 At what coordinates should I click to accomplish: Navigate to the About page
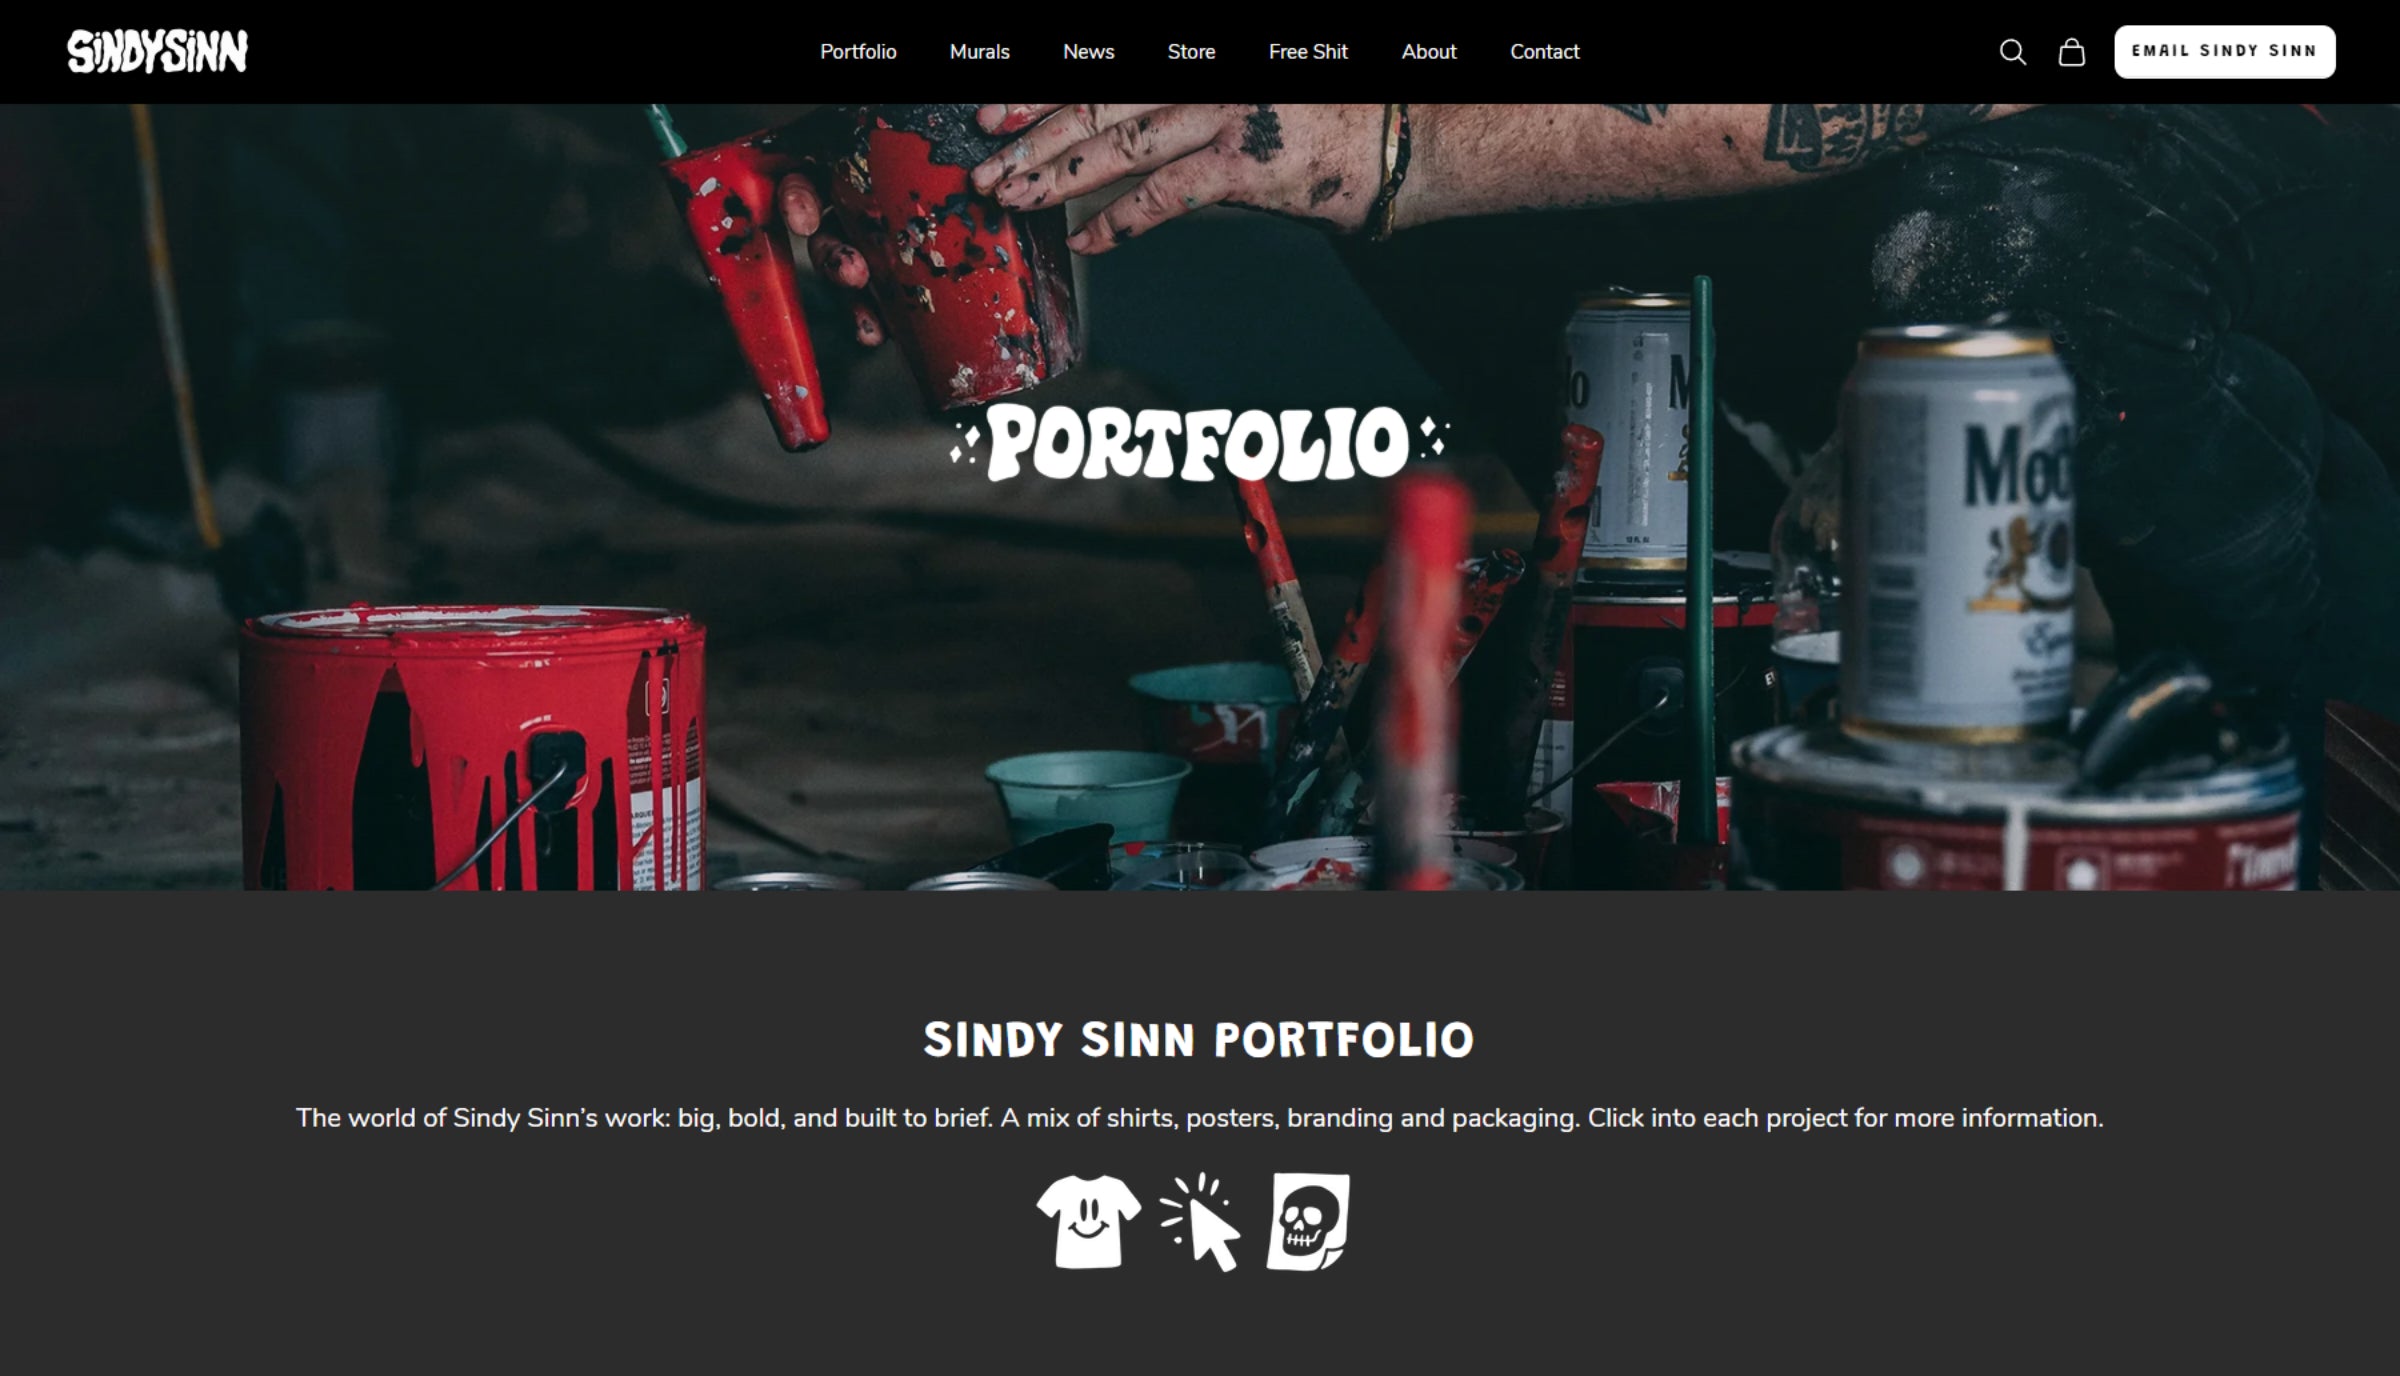point(1428,52)
